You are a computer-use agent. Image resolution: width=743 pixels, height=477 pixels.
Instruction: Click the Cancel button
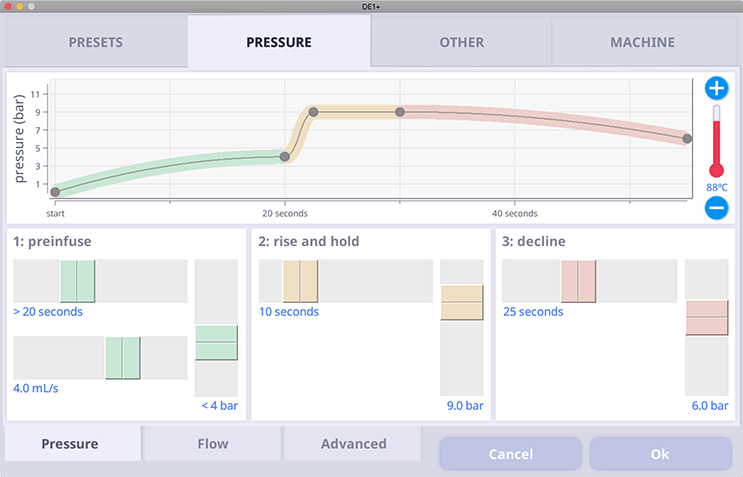tap(511, 454)
